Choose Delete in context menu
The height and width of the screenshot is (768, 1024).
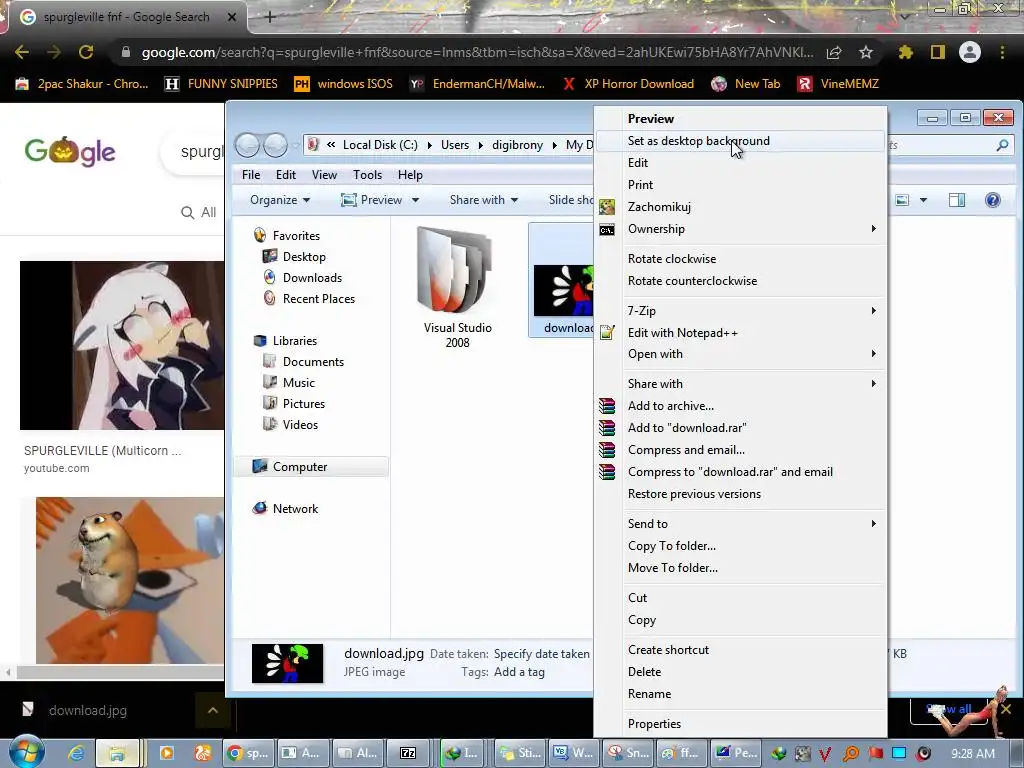pos(741,672)
